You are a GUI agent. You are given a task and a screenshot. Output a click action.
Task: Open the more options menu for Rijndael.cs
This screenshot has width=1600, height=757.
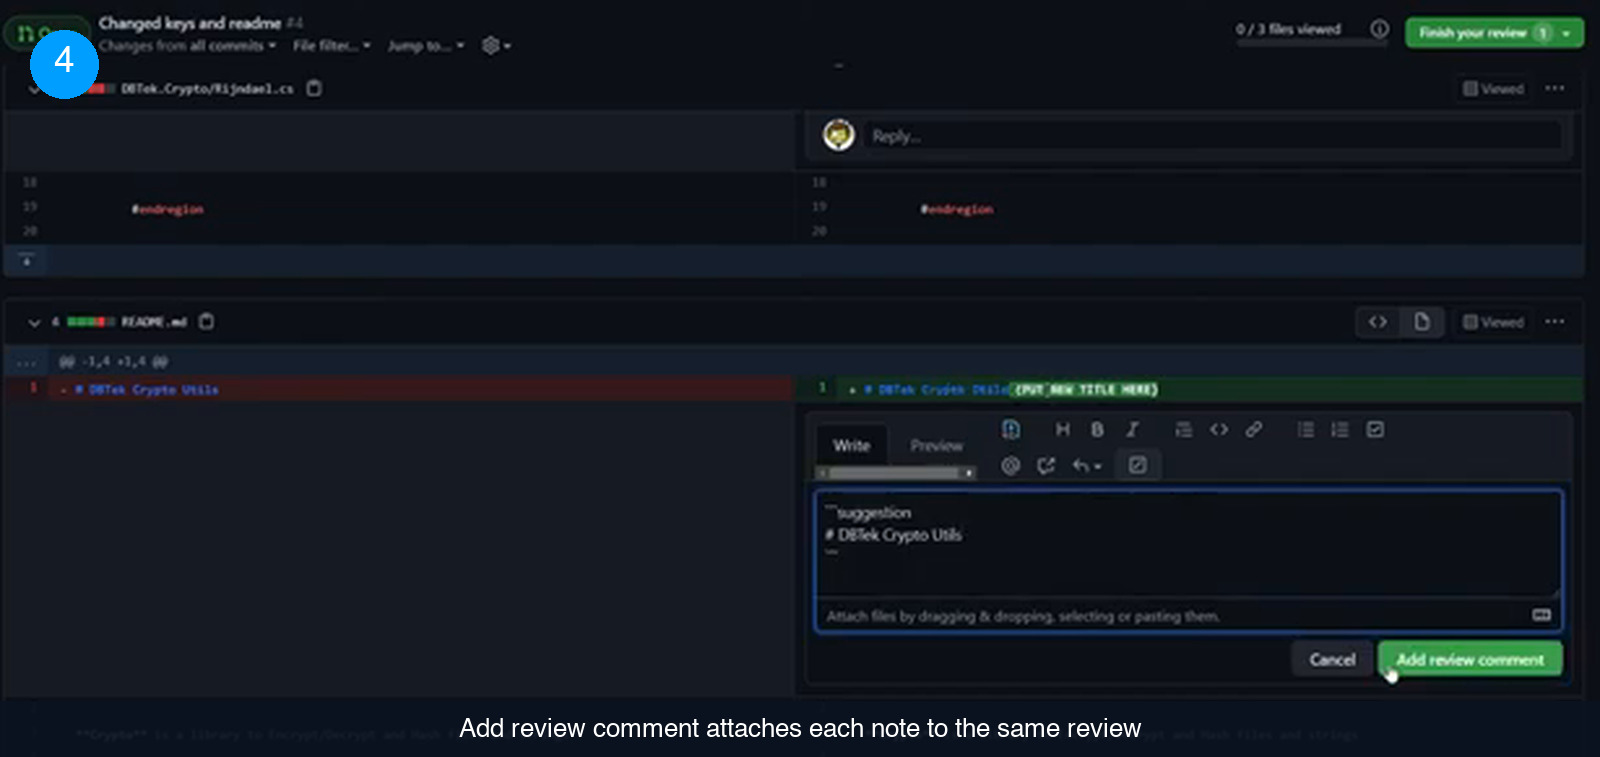click(1554, 88)
